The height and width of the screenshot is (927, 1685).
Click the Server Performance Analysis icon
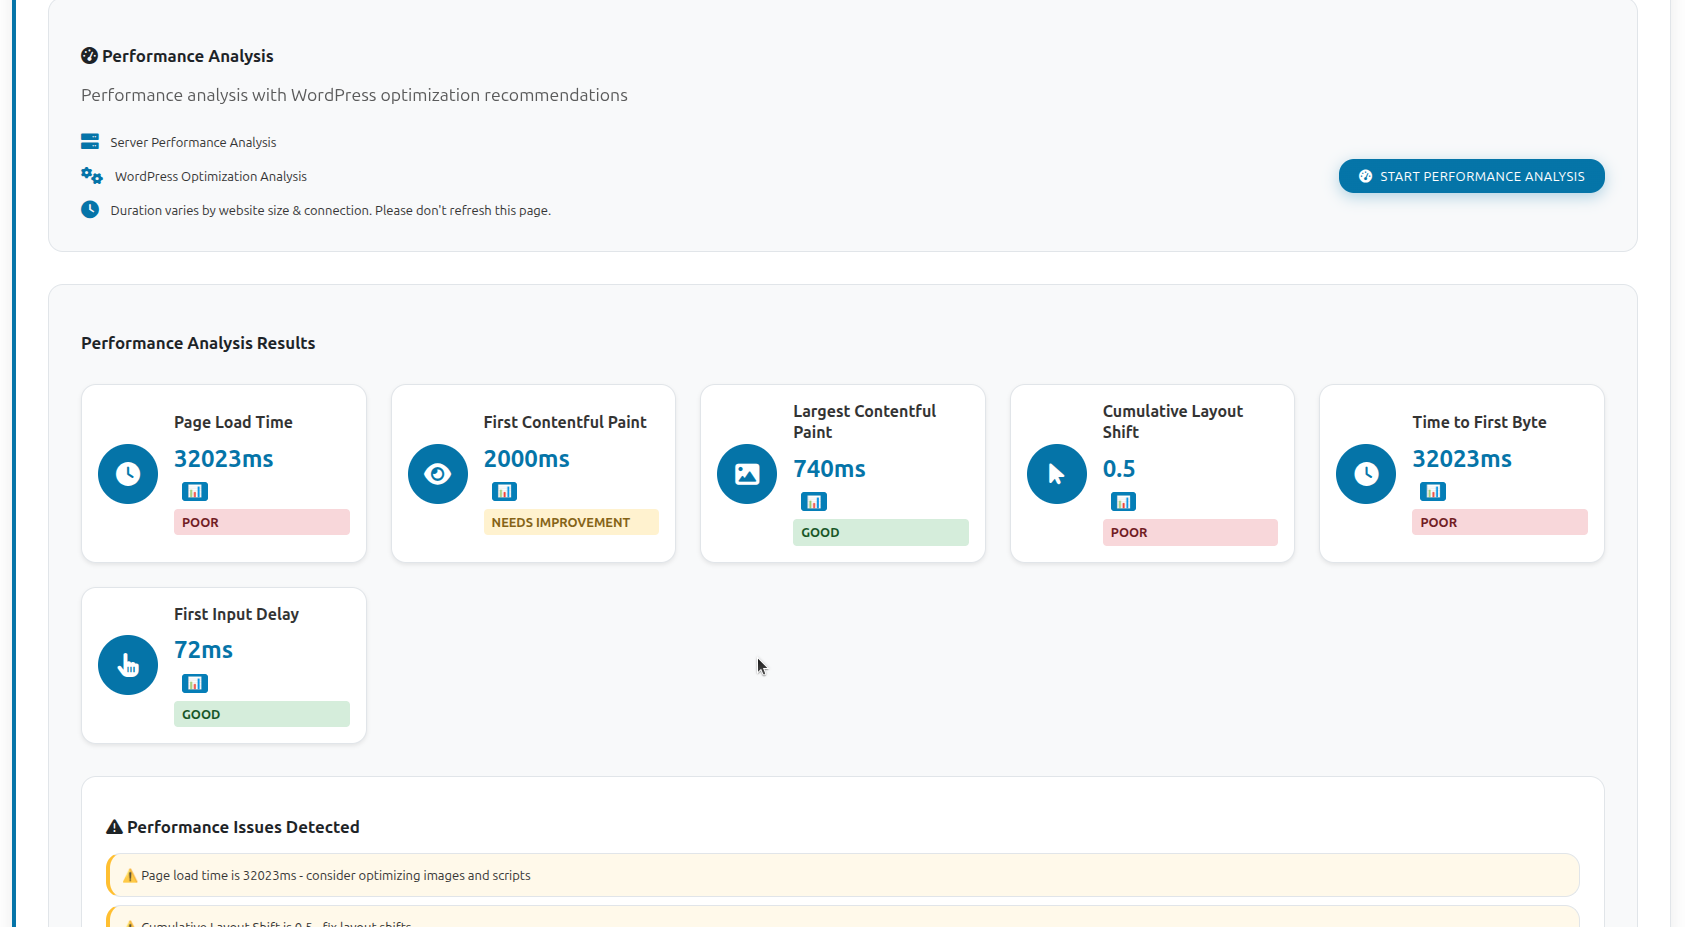point(90,141)
